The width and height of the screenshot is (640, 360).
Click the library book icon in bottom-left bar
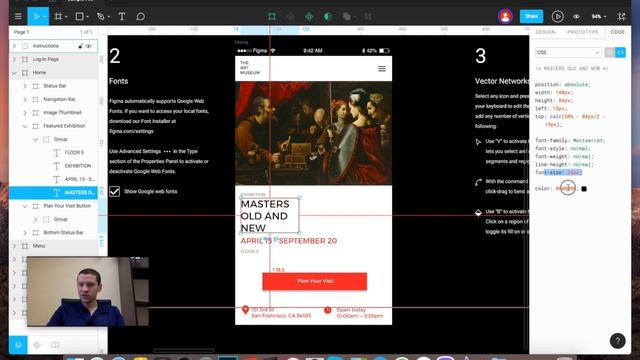tap(55, 345)
